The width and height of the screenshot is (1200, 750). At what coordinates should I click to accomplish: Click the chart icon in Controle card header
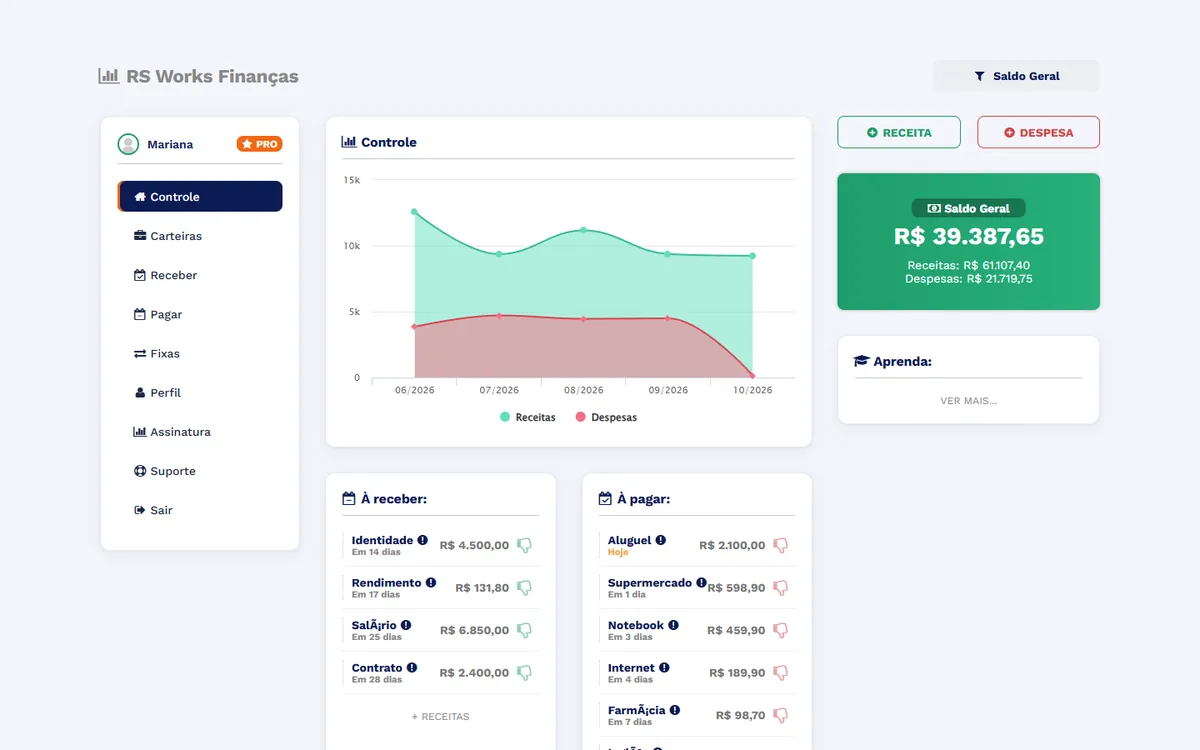349,142
